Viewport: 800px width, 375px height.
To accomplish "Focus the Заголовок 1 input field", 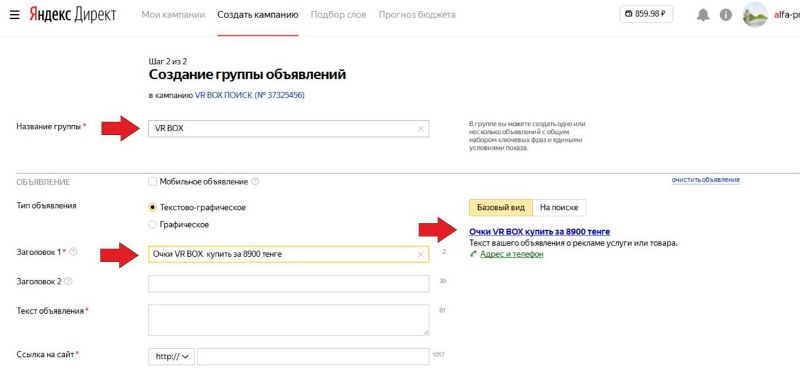I will click(289, 254).
